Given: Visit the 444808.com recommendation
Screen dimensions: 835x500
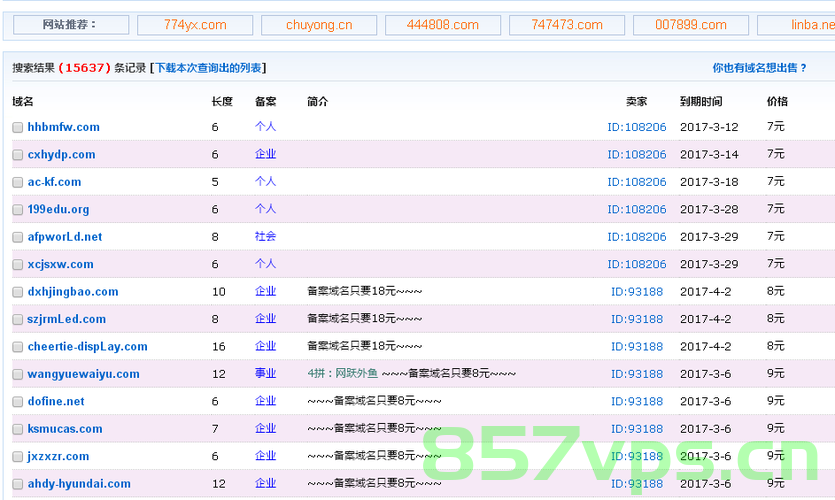Looking at the screenshot, I should [443, 25].
